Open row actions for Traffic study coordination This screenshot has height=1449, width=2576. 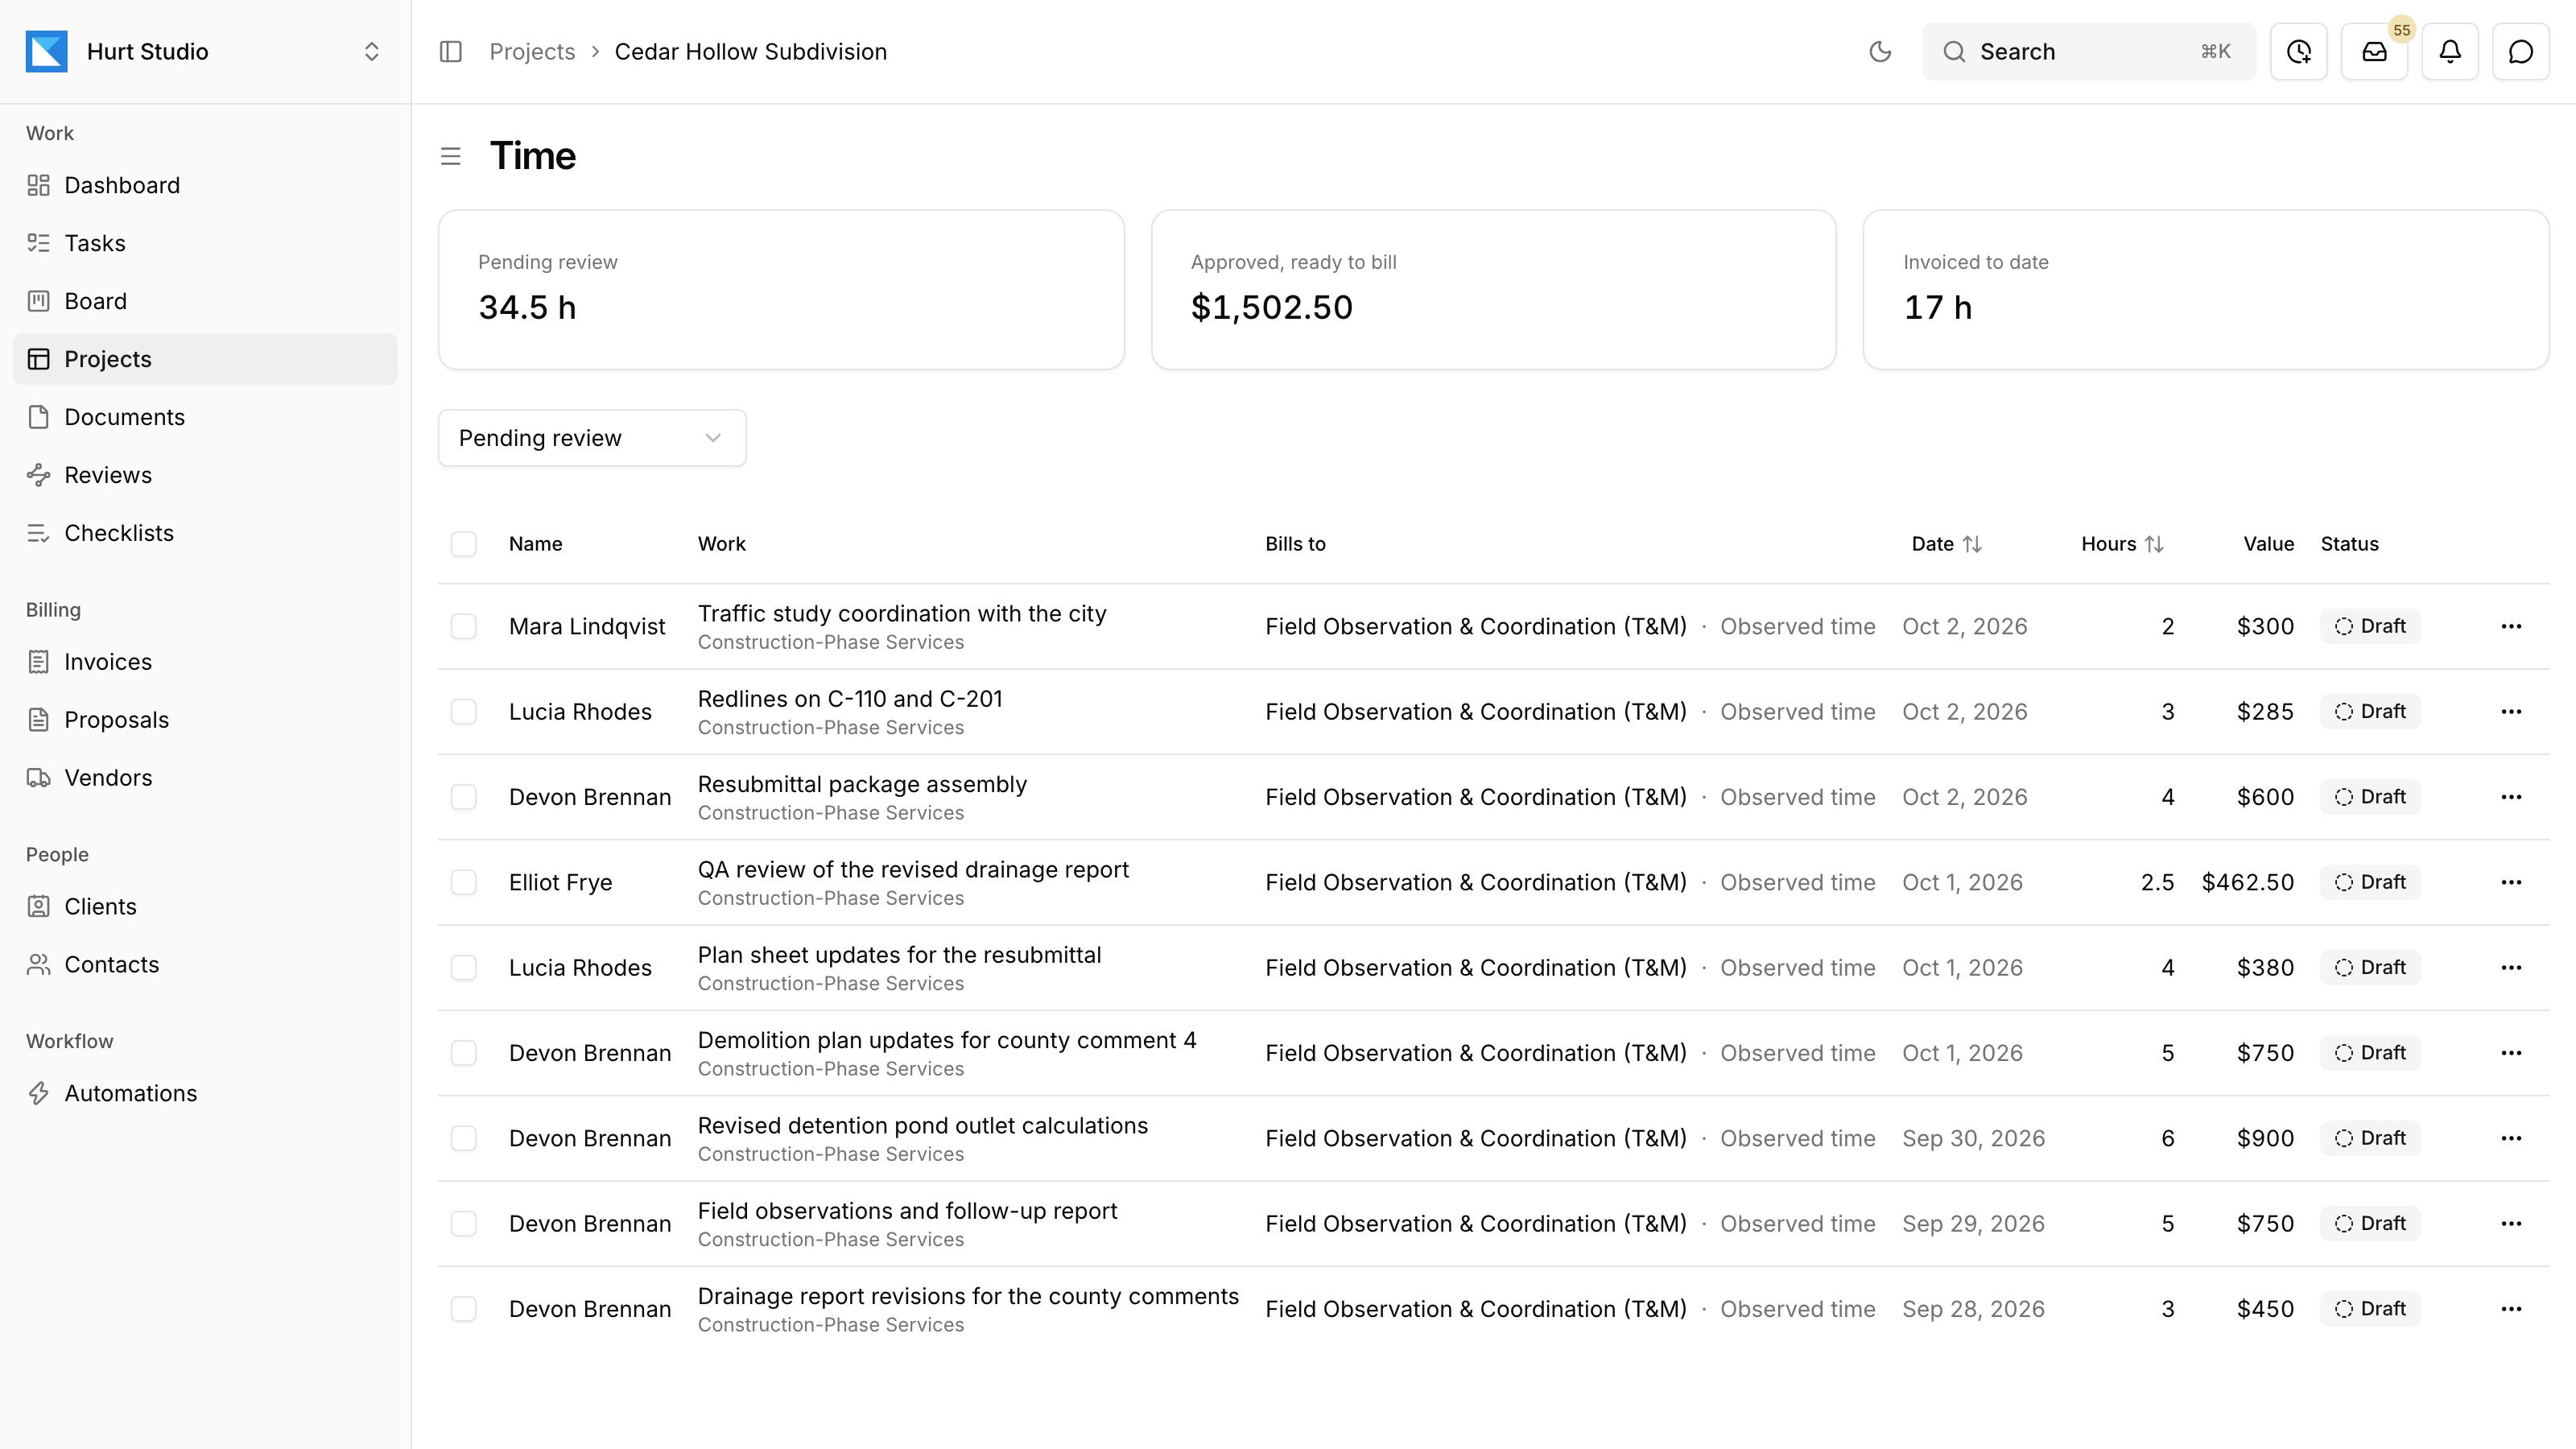(x=2511, y=626)
